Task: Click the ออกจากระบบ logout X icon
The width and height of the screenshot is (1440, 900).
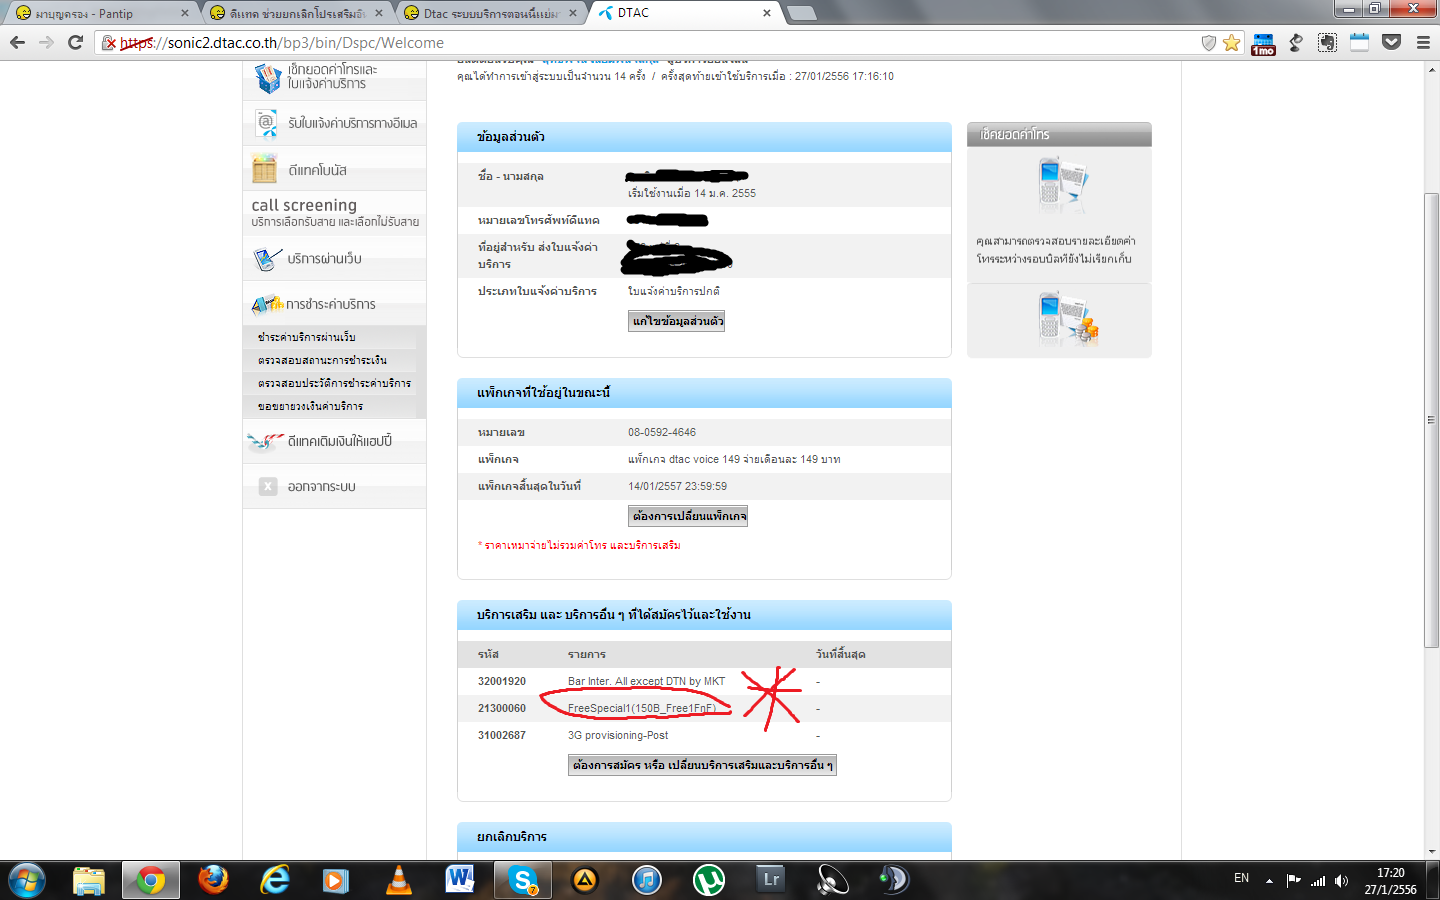Action: point(268,486)
